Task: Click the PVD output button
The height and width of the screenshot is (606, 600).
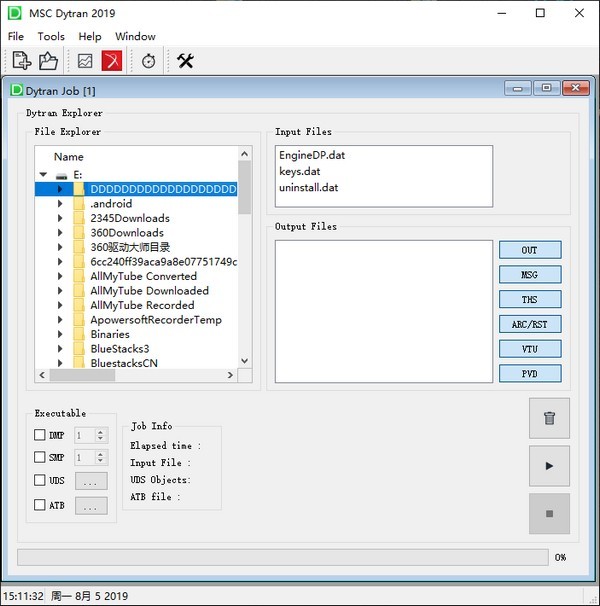Action: click(x=530, y=373)
